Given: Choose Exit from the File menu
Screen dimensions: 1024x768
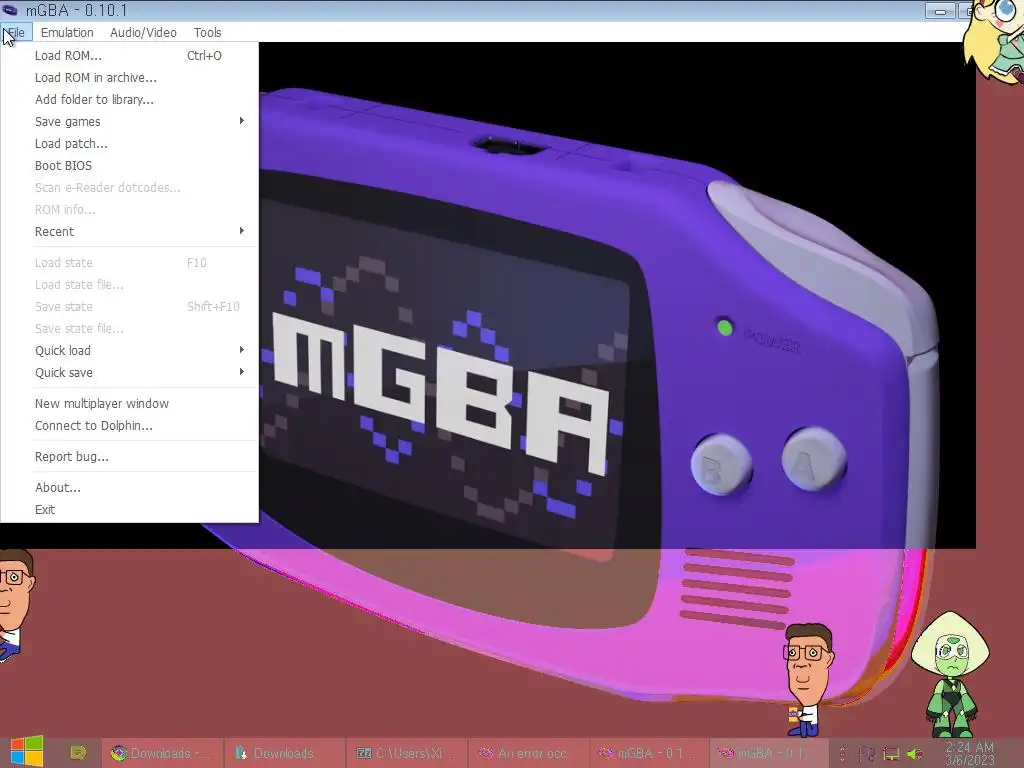Looking at the screenshot, I should pos(129,509).
